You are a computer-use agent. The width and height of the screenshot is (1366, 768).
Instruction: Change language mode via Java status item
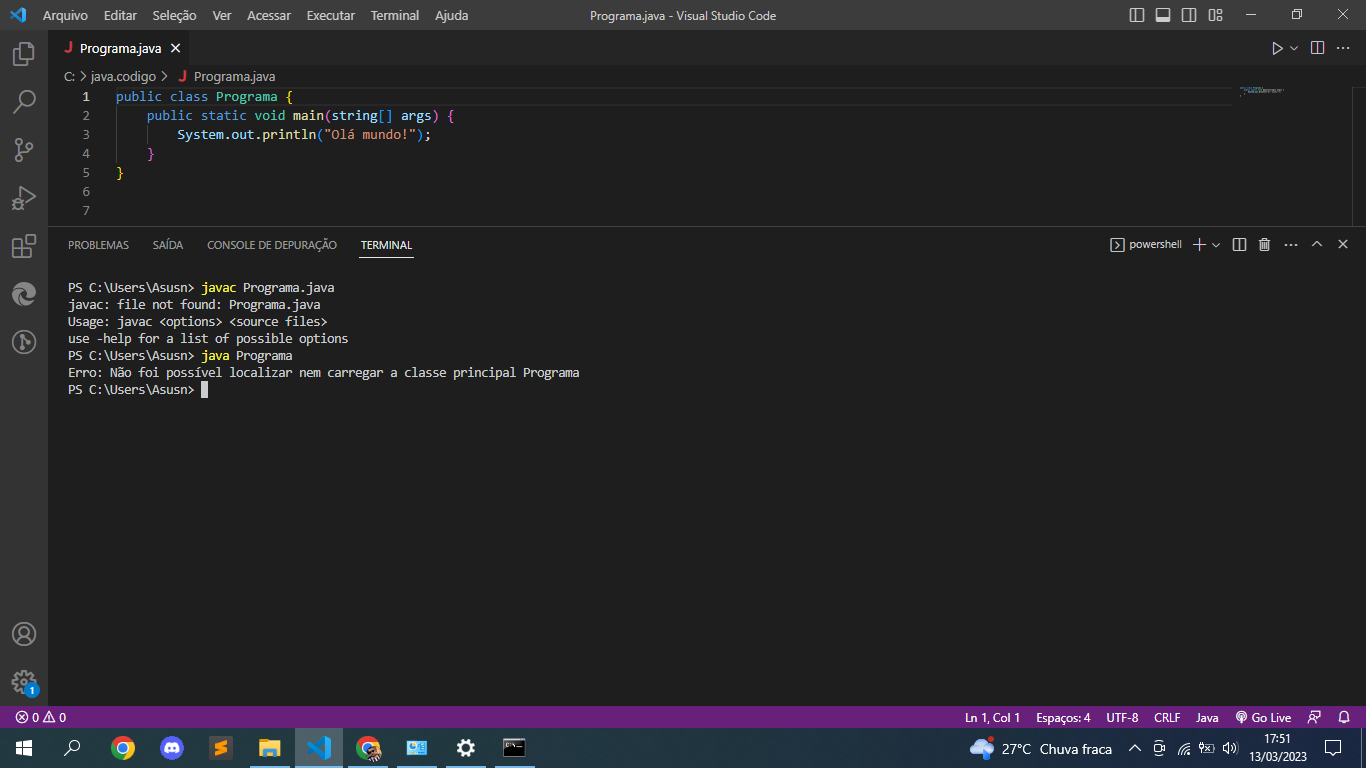tap(1207, 717)
